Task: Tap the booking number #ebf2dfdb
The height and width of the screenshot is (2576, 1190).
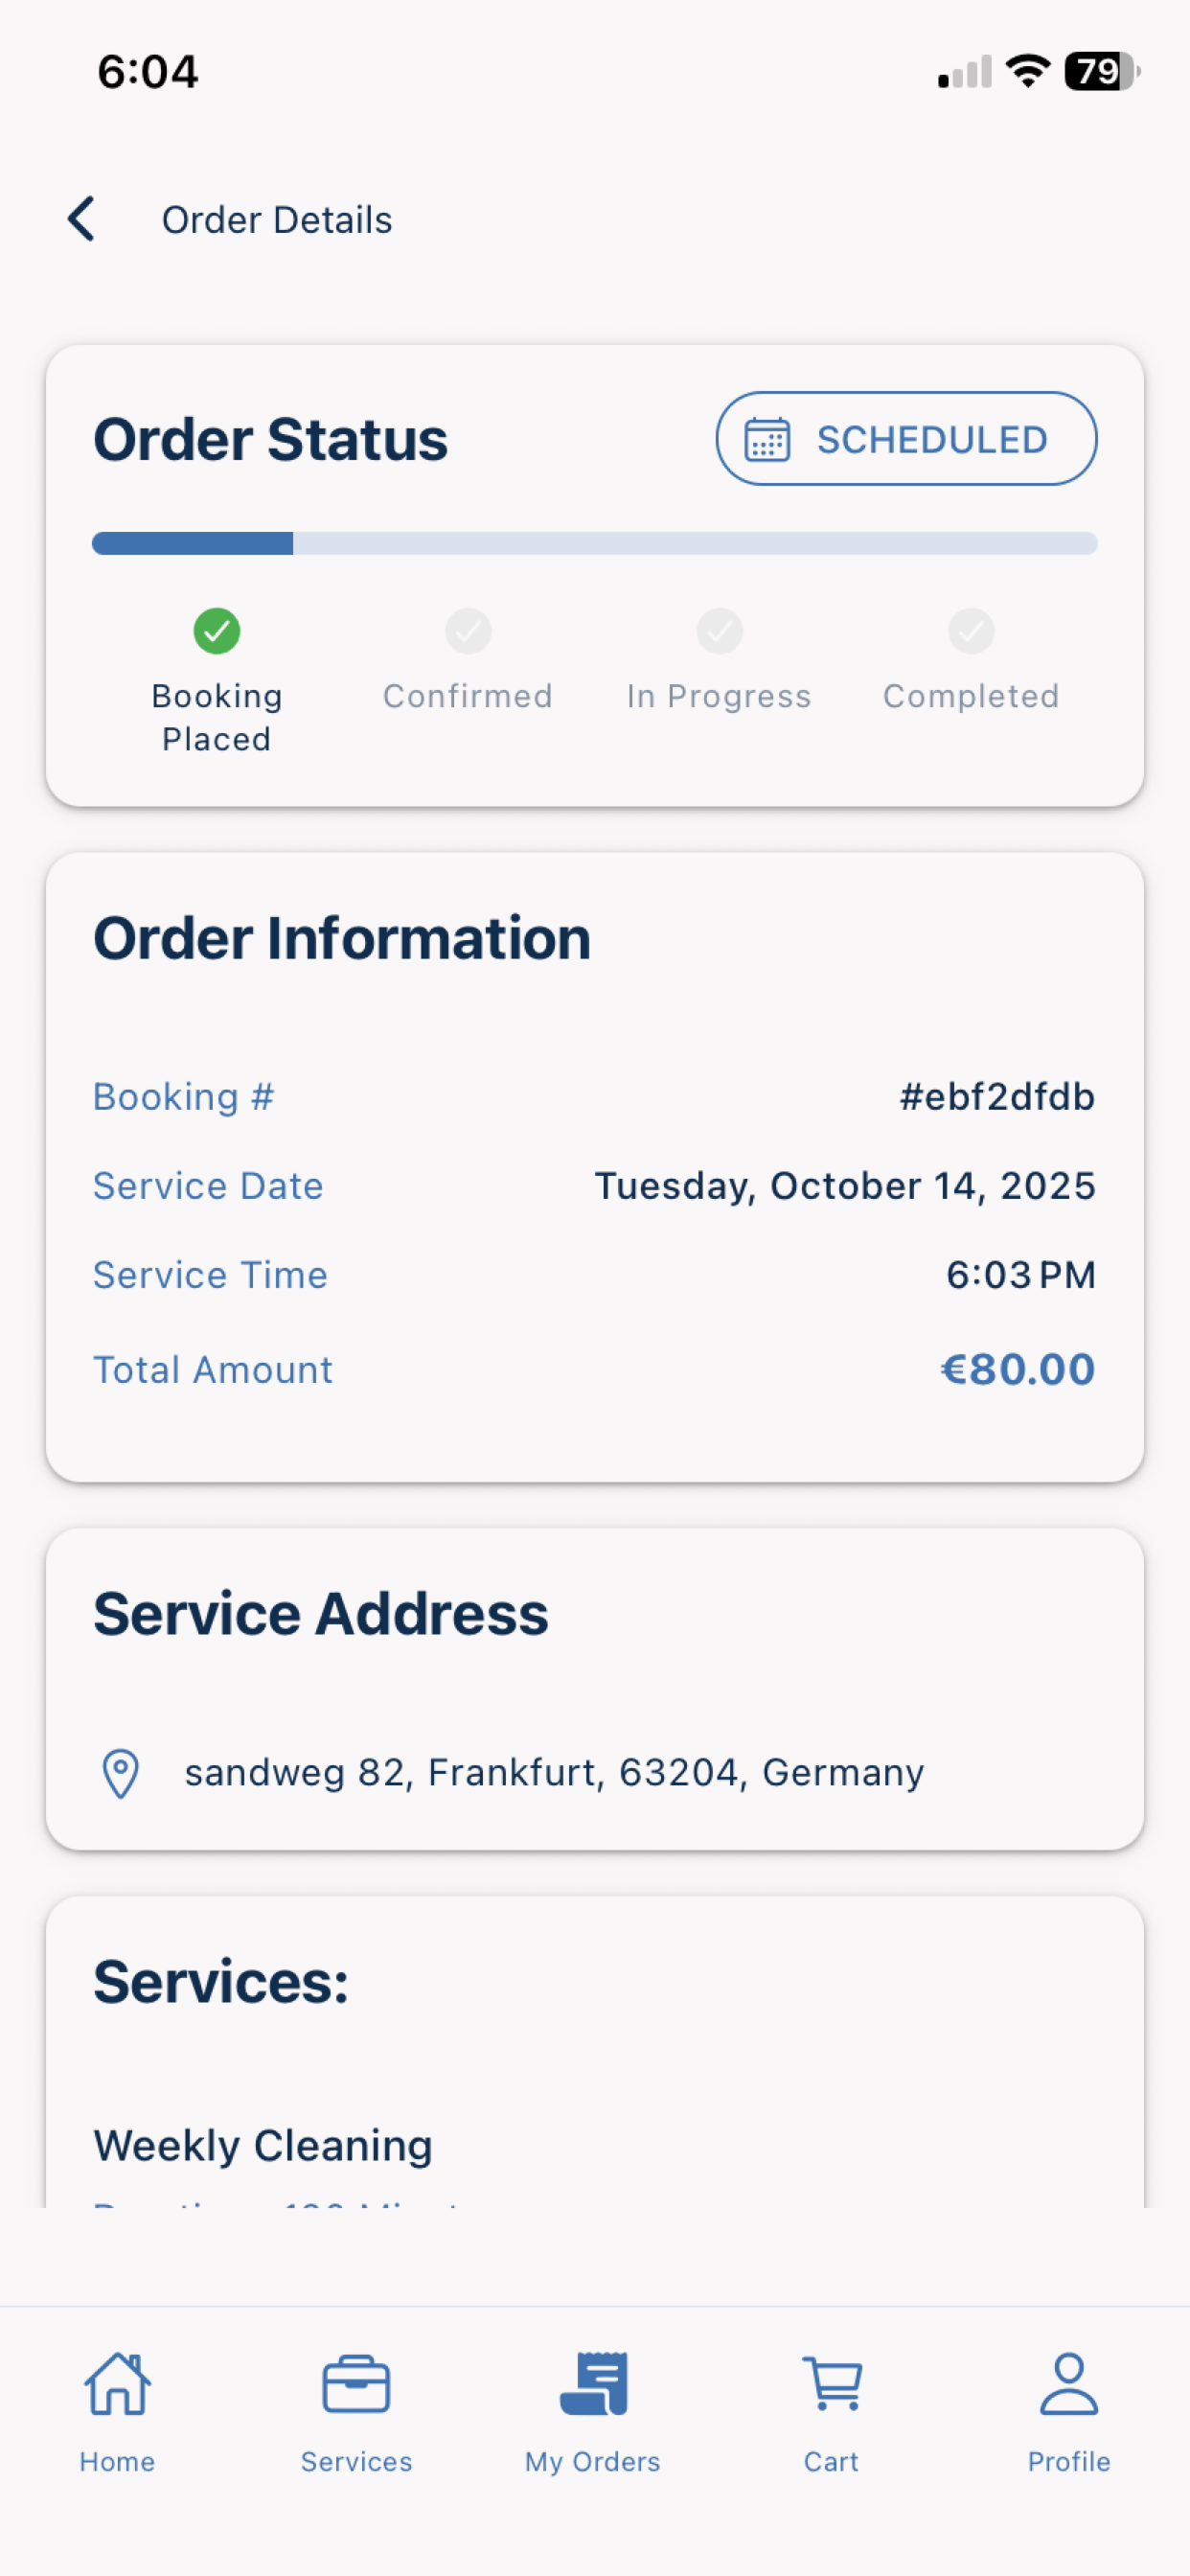Action: (997, 1097)
